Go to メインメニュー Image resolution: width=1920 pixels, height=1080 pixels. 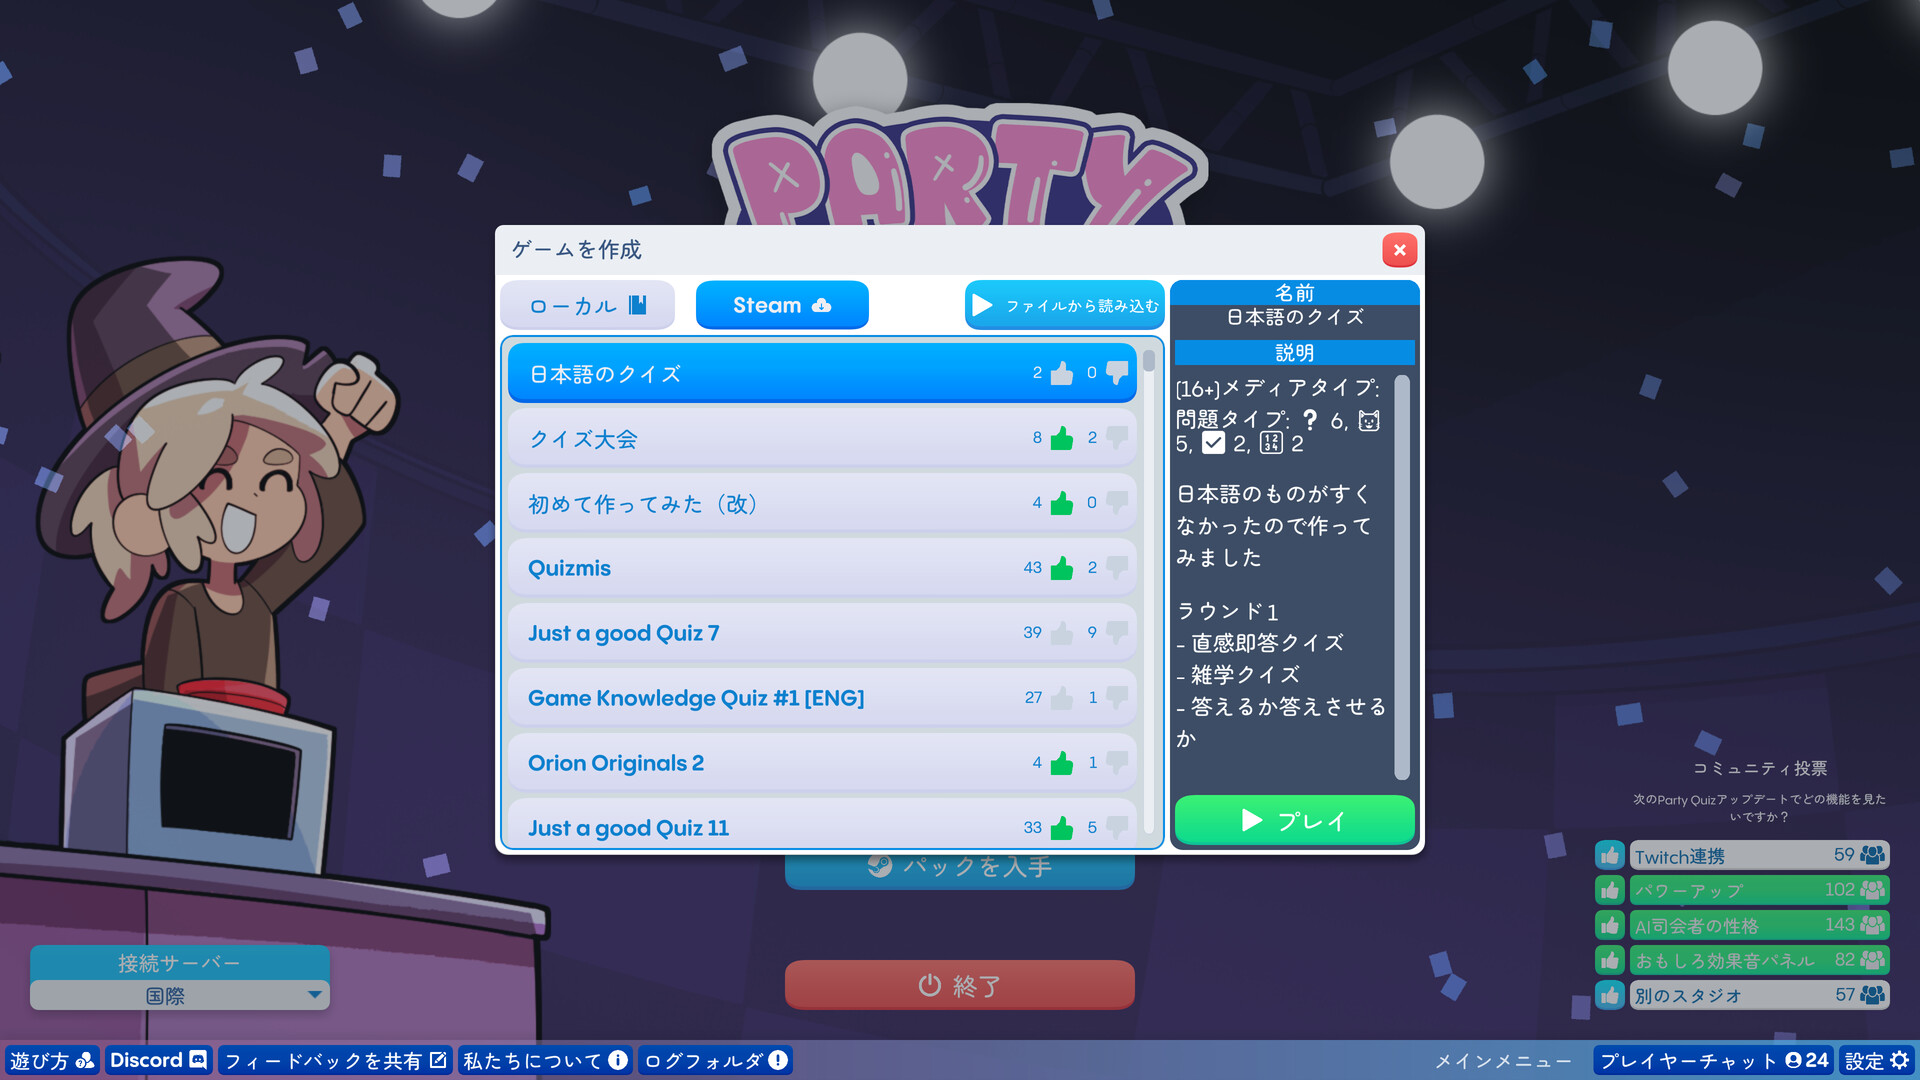pos(1502,1061)
